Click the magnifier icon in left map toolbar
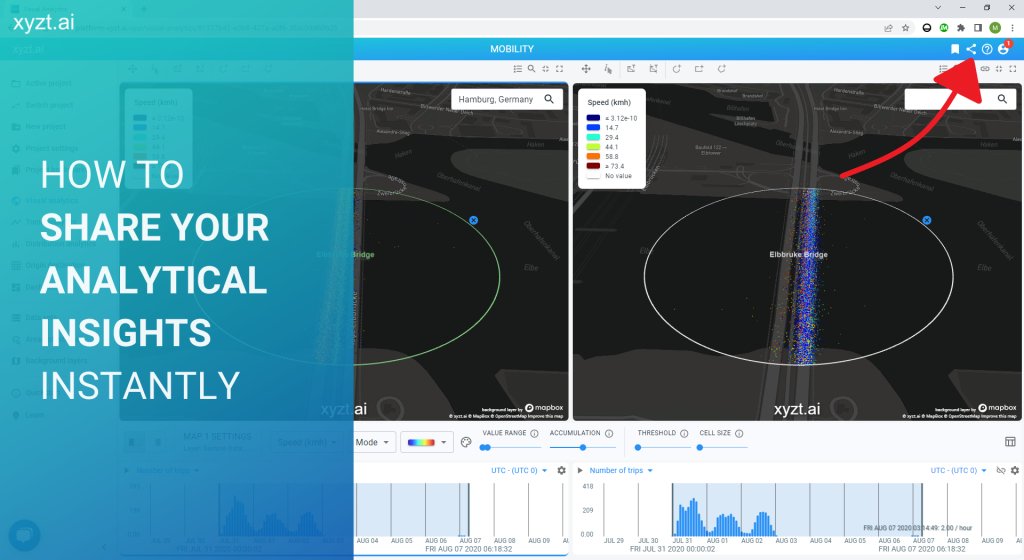The height and width of the screenshot is (560, 1024). click(x=532, y=69)
